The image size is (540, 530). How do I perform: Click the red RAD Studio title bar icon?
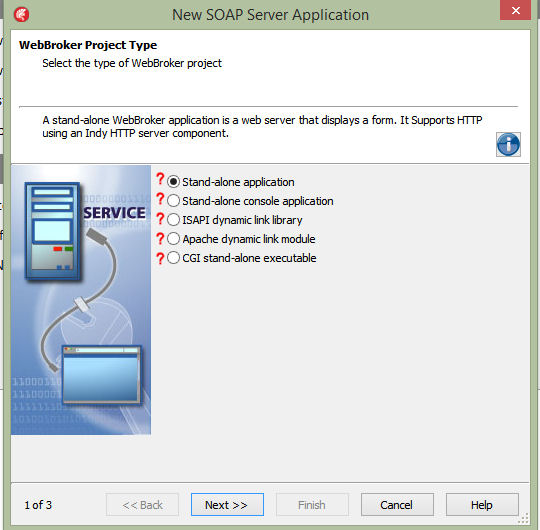pos(21,15)
